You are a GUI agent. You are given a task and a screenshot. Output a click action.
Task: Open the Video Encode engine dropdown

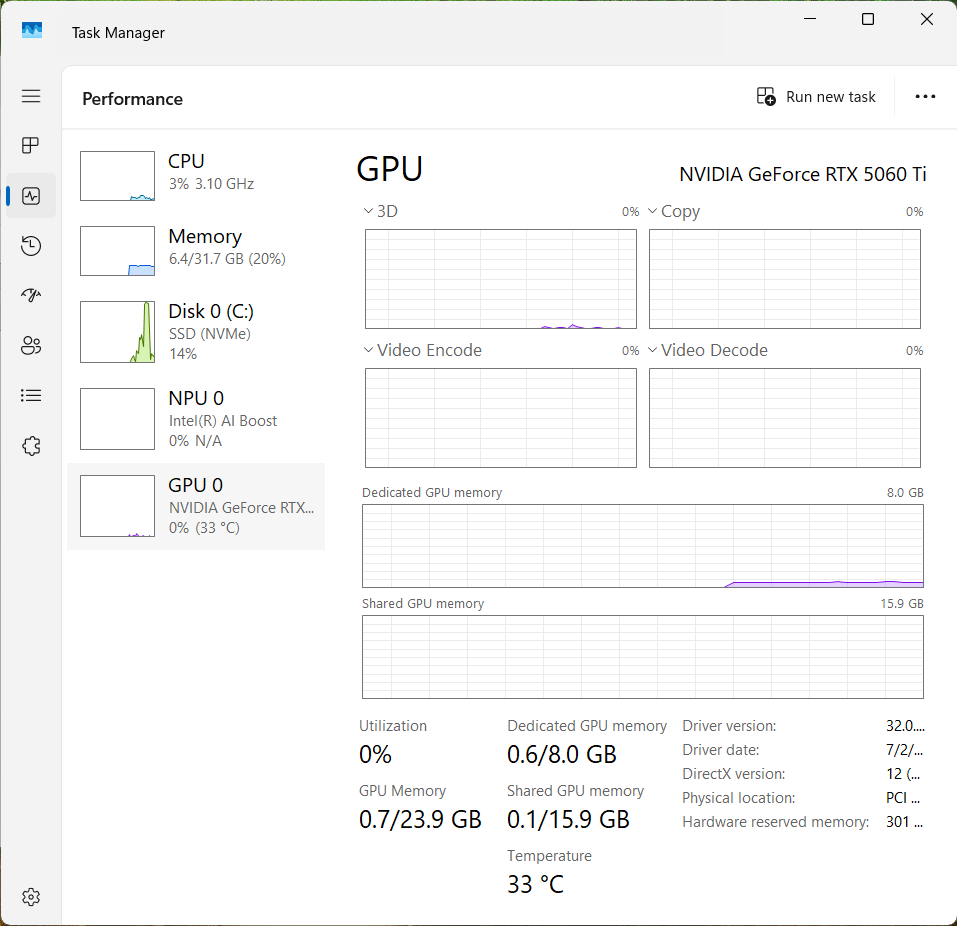[423, 350]
